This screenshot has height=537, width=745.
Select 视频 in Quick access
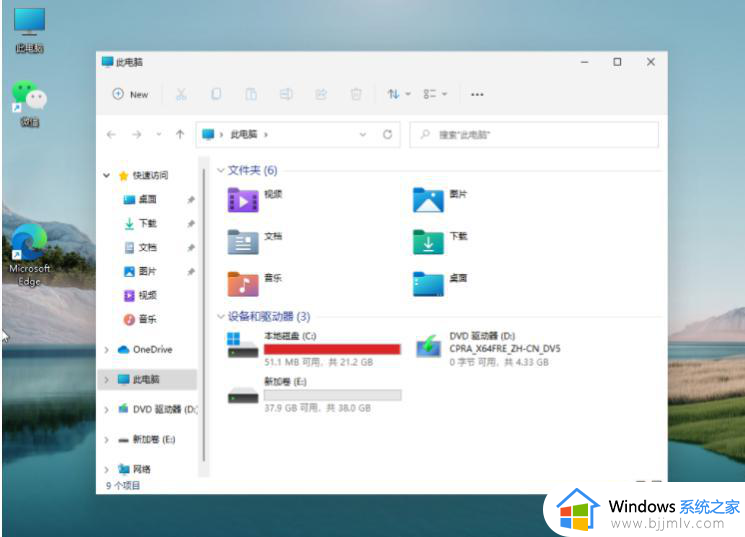click(147, 295)
